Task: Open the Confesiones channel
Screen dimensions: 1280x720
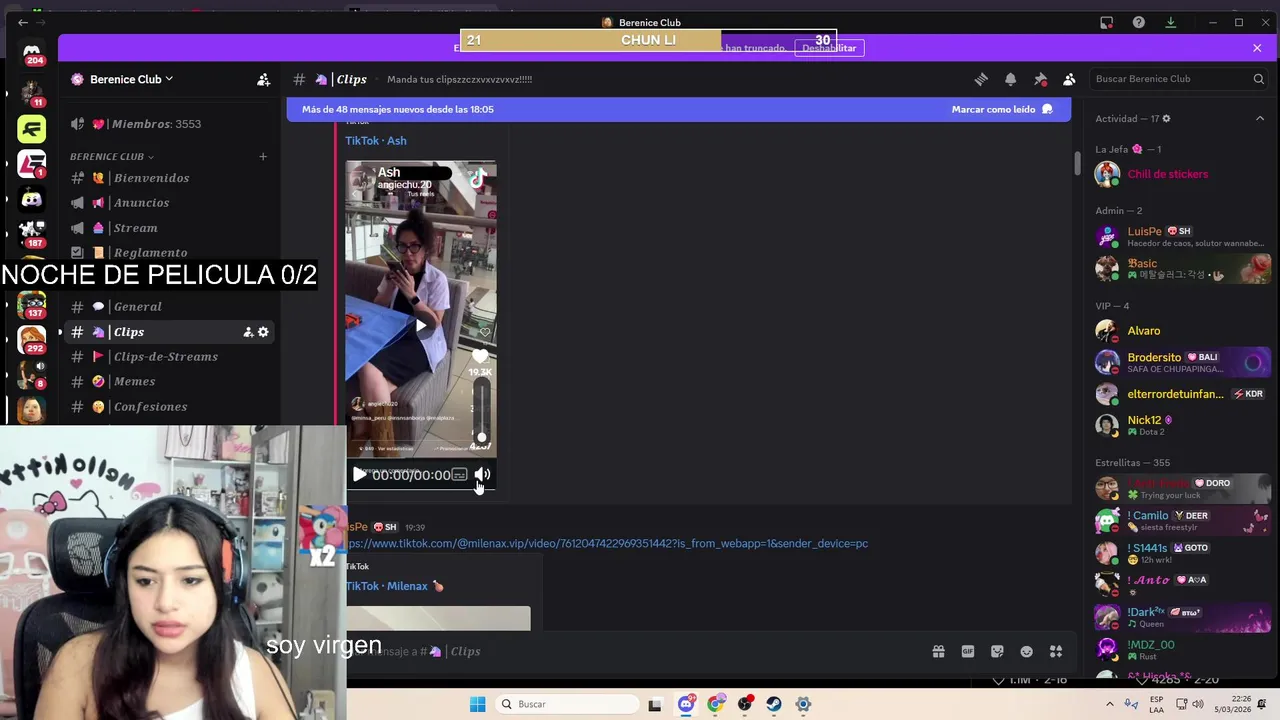Action: 170,407
